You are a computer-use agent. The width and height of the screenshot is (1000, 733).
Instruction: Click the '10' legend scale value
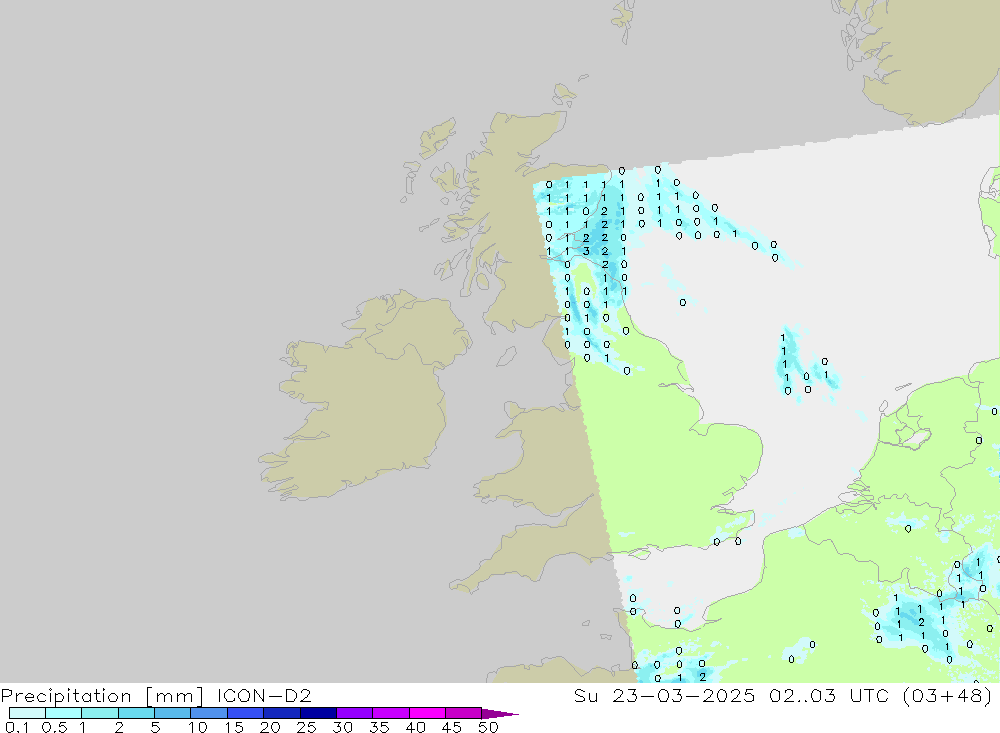[x=198, y=727]
